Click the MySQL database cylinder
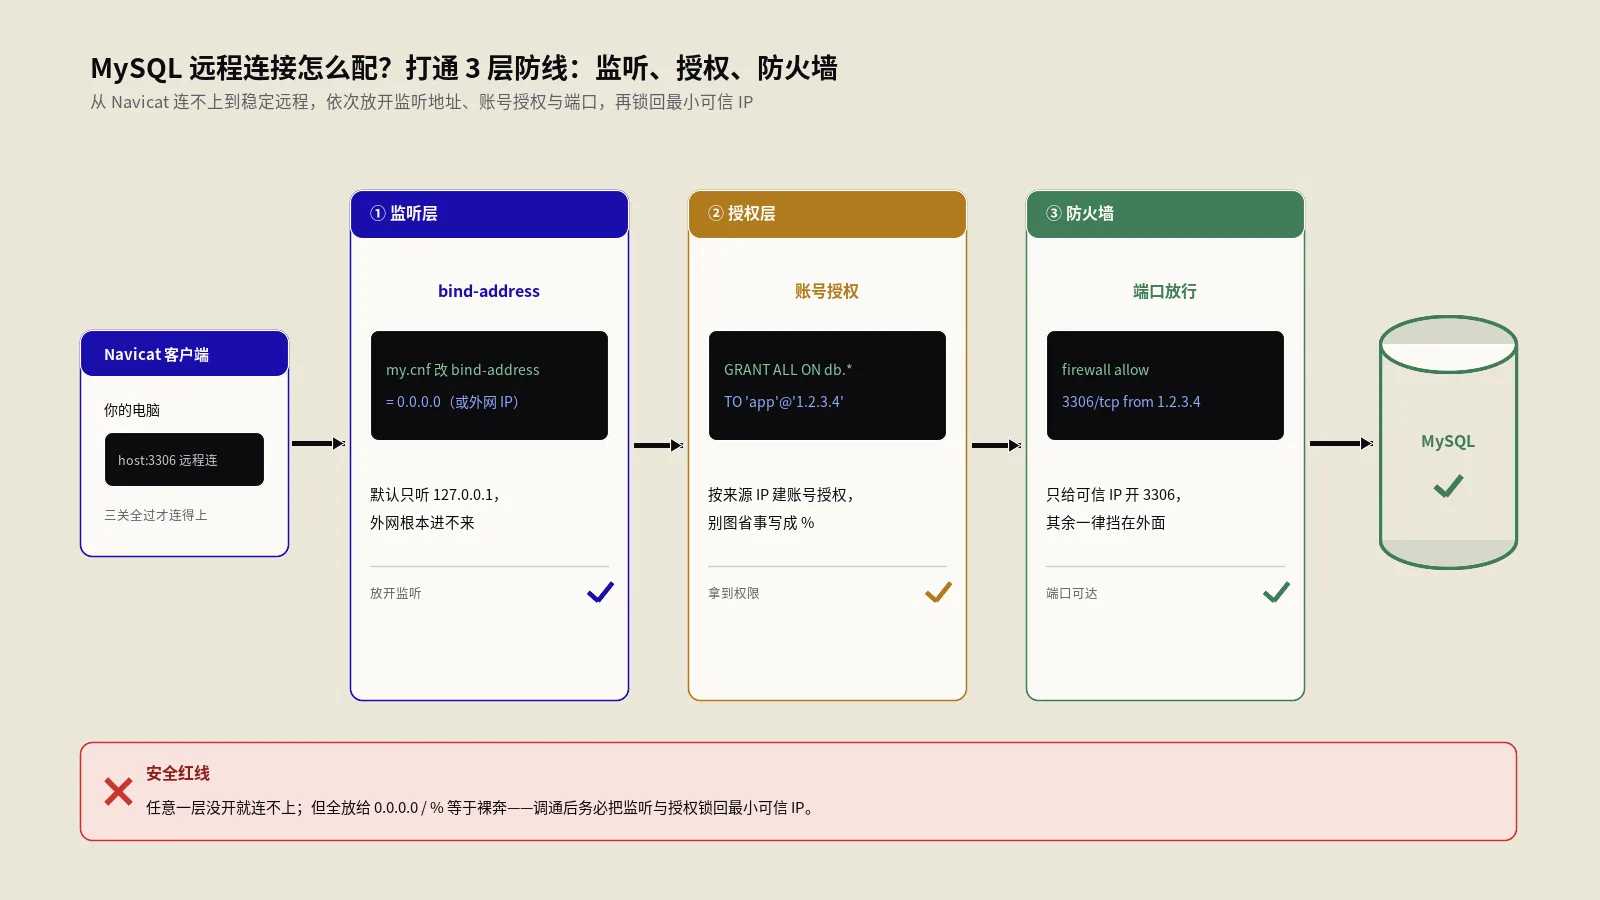The width and height of the screenshot is (1600, 900). pos(1448,443)
